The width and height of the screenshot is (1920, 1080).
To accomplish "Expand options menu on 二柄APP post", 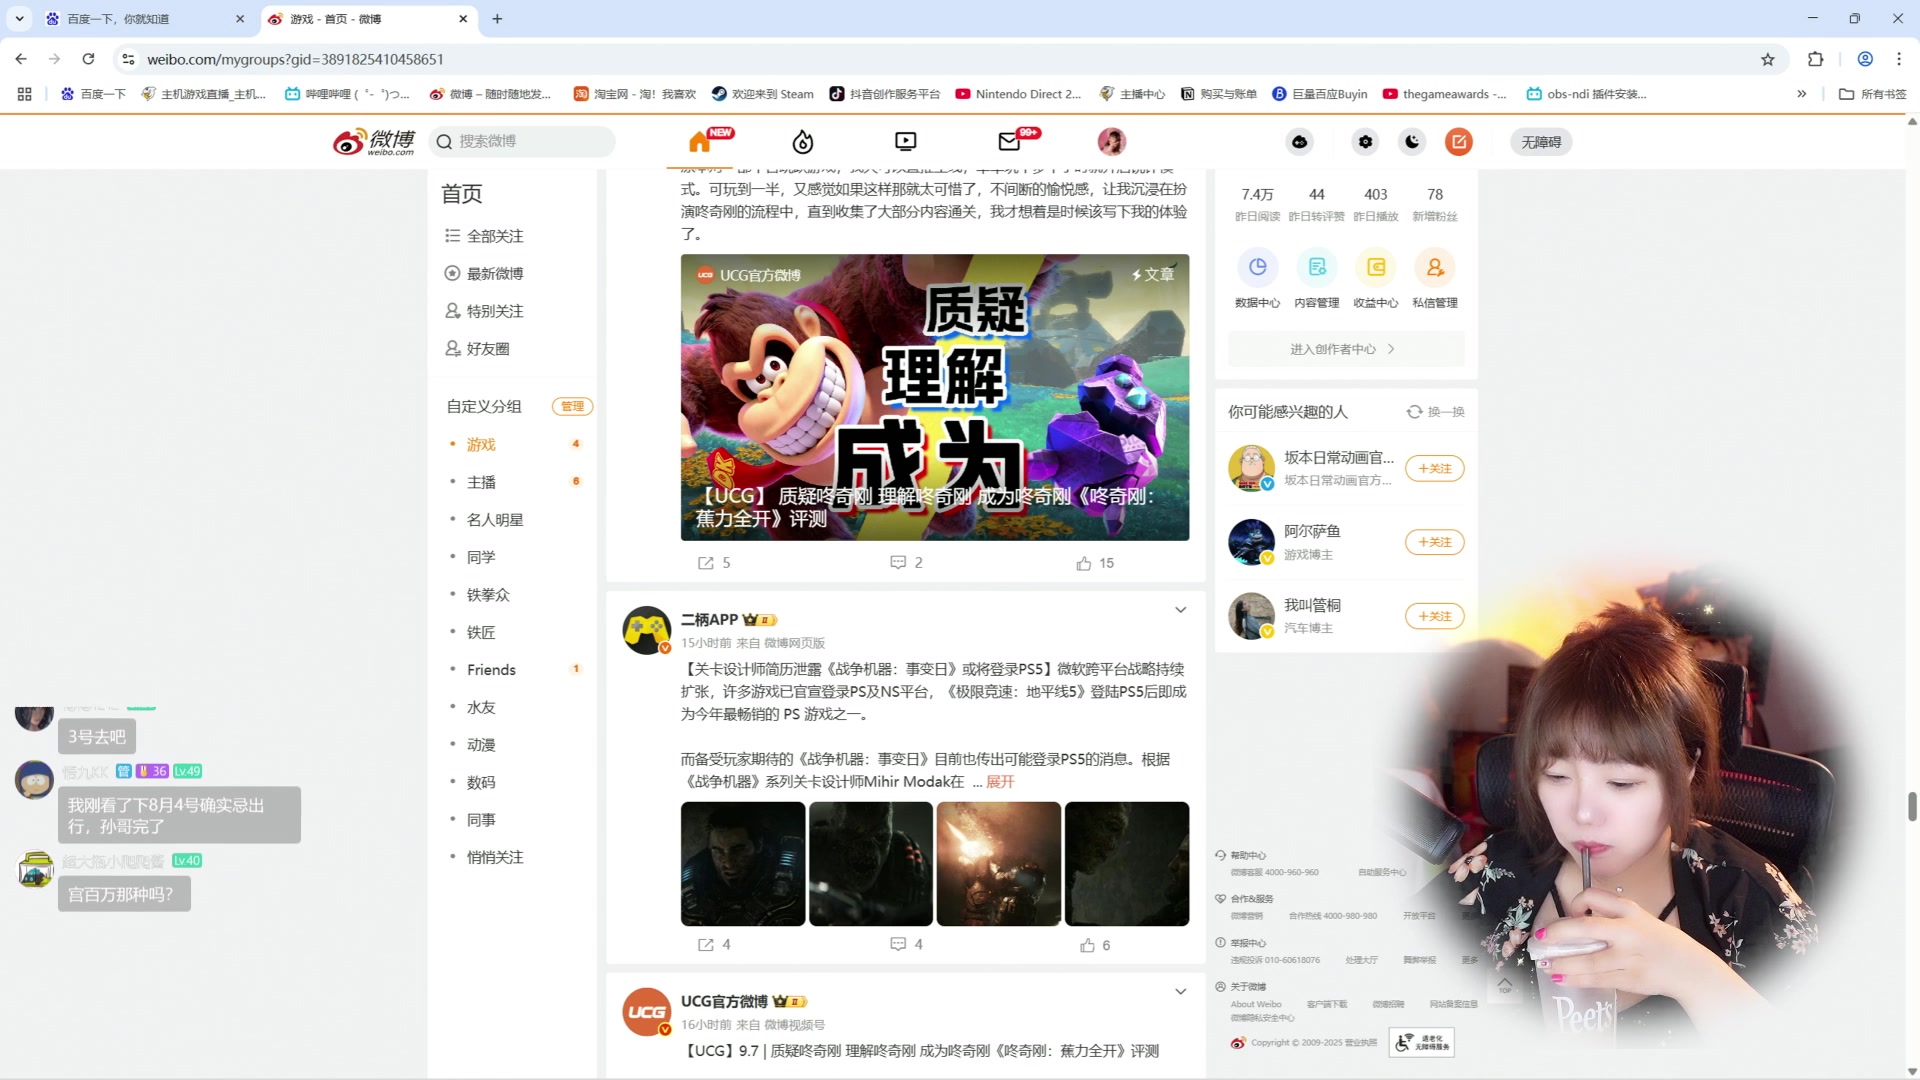I will pyautogui.click(x=1180, y=610).
